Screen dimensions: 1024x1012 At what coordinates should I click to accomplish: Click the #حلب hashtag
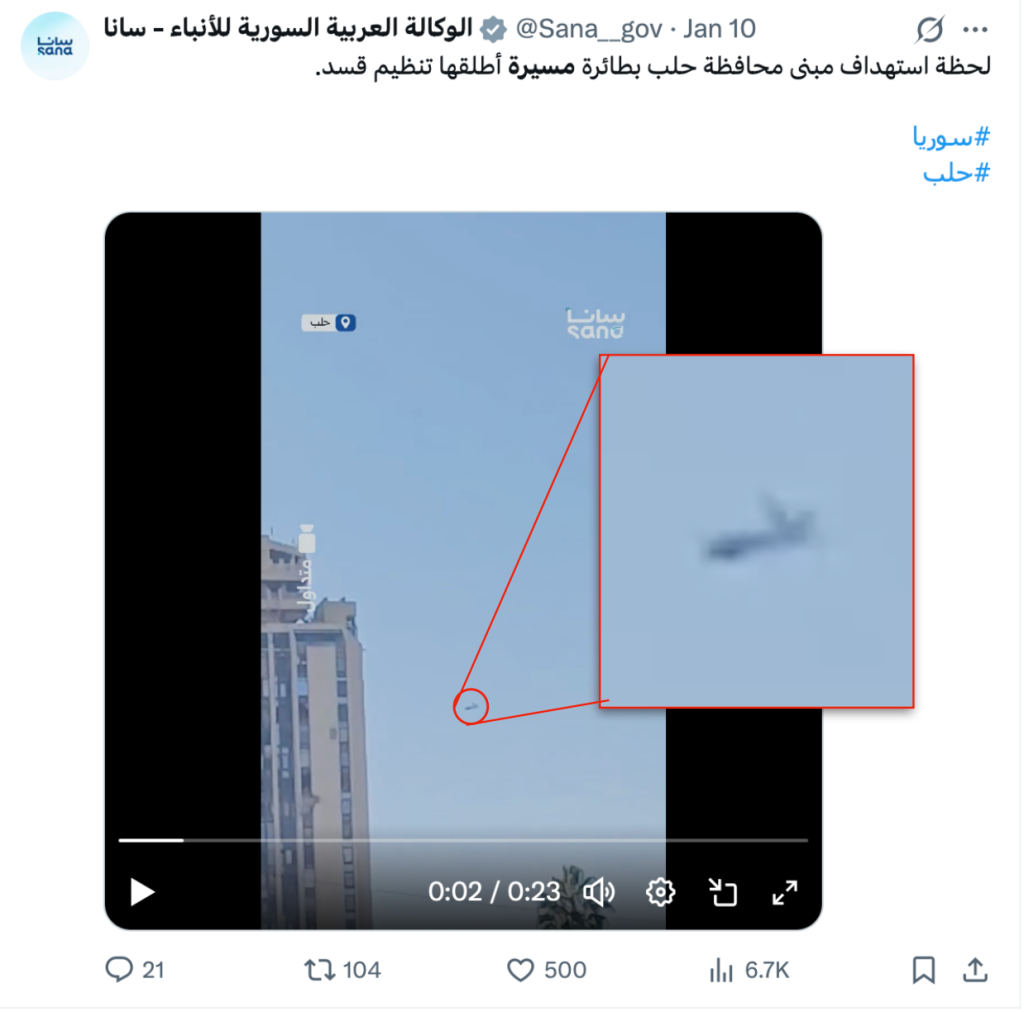pyautogui.click(x=958, y=174)
